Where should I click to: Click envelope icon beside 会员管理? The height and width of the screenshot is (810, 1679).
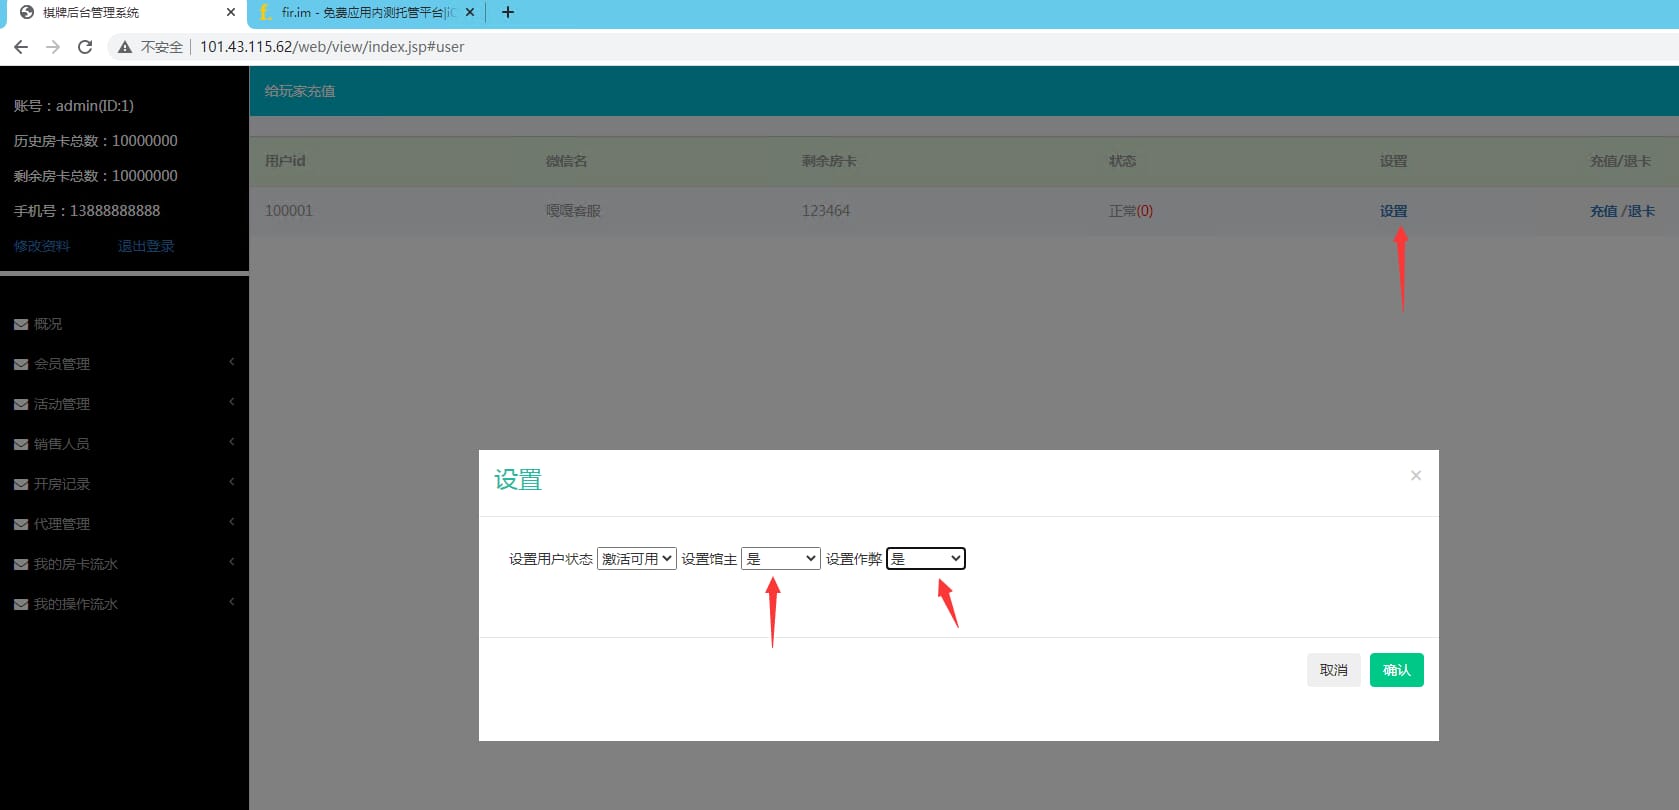21,365
